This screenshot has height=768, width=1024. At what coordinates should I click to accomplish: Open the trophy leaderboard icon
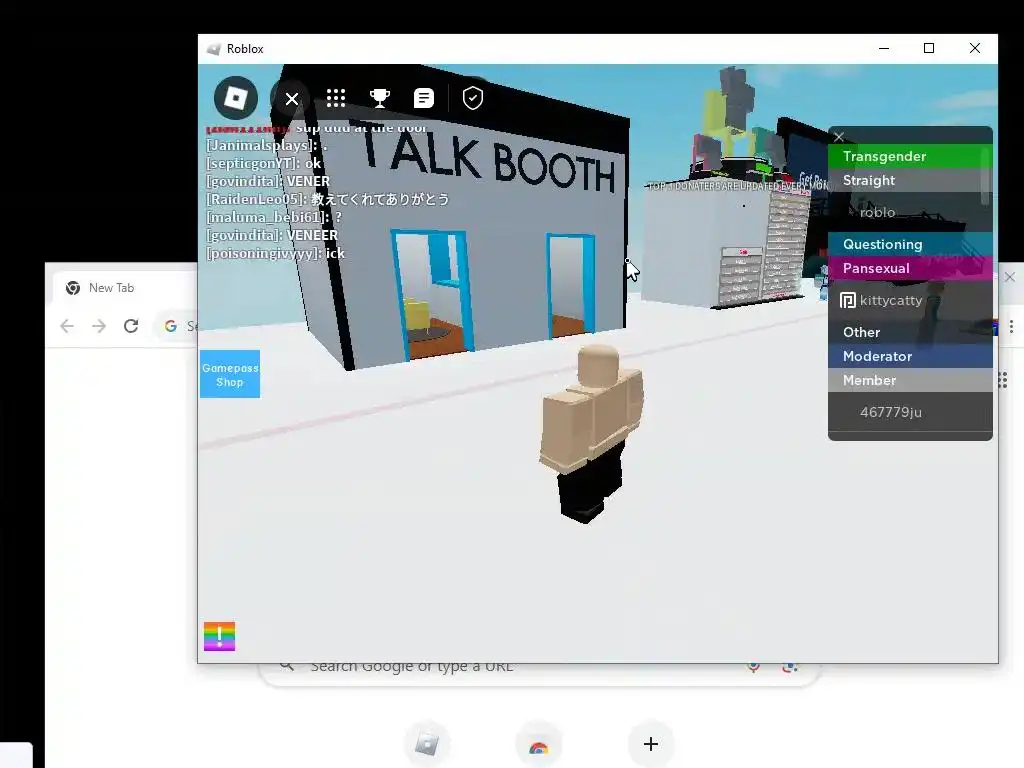(x=379, y=98)
